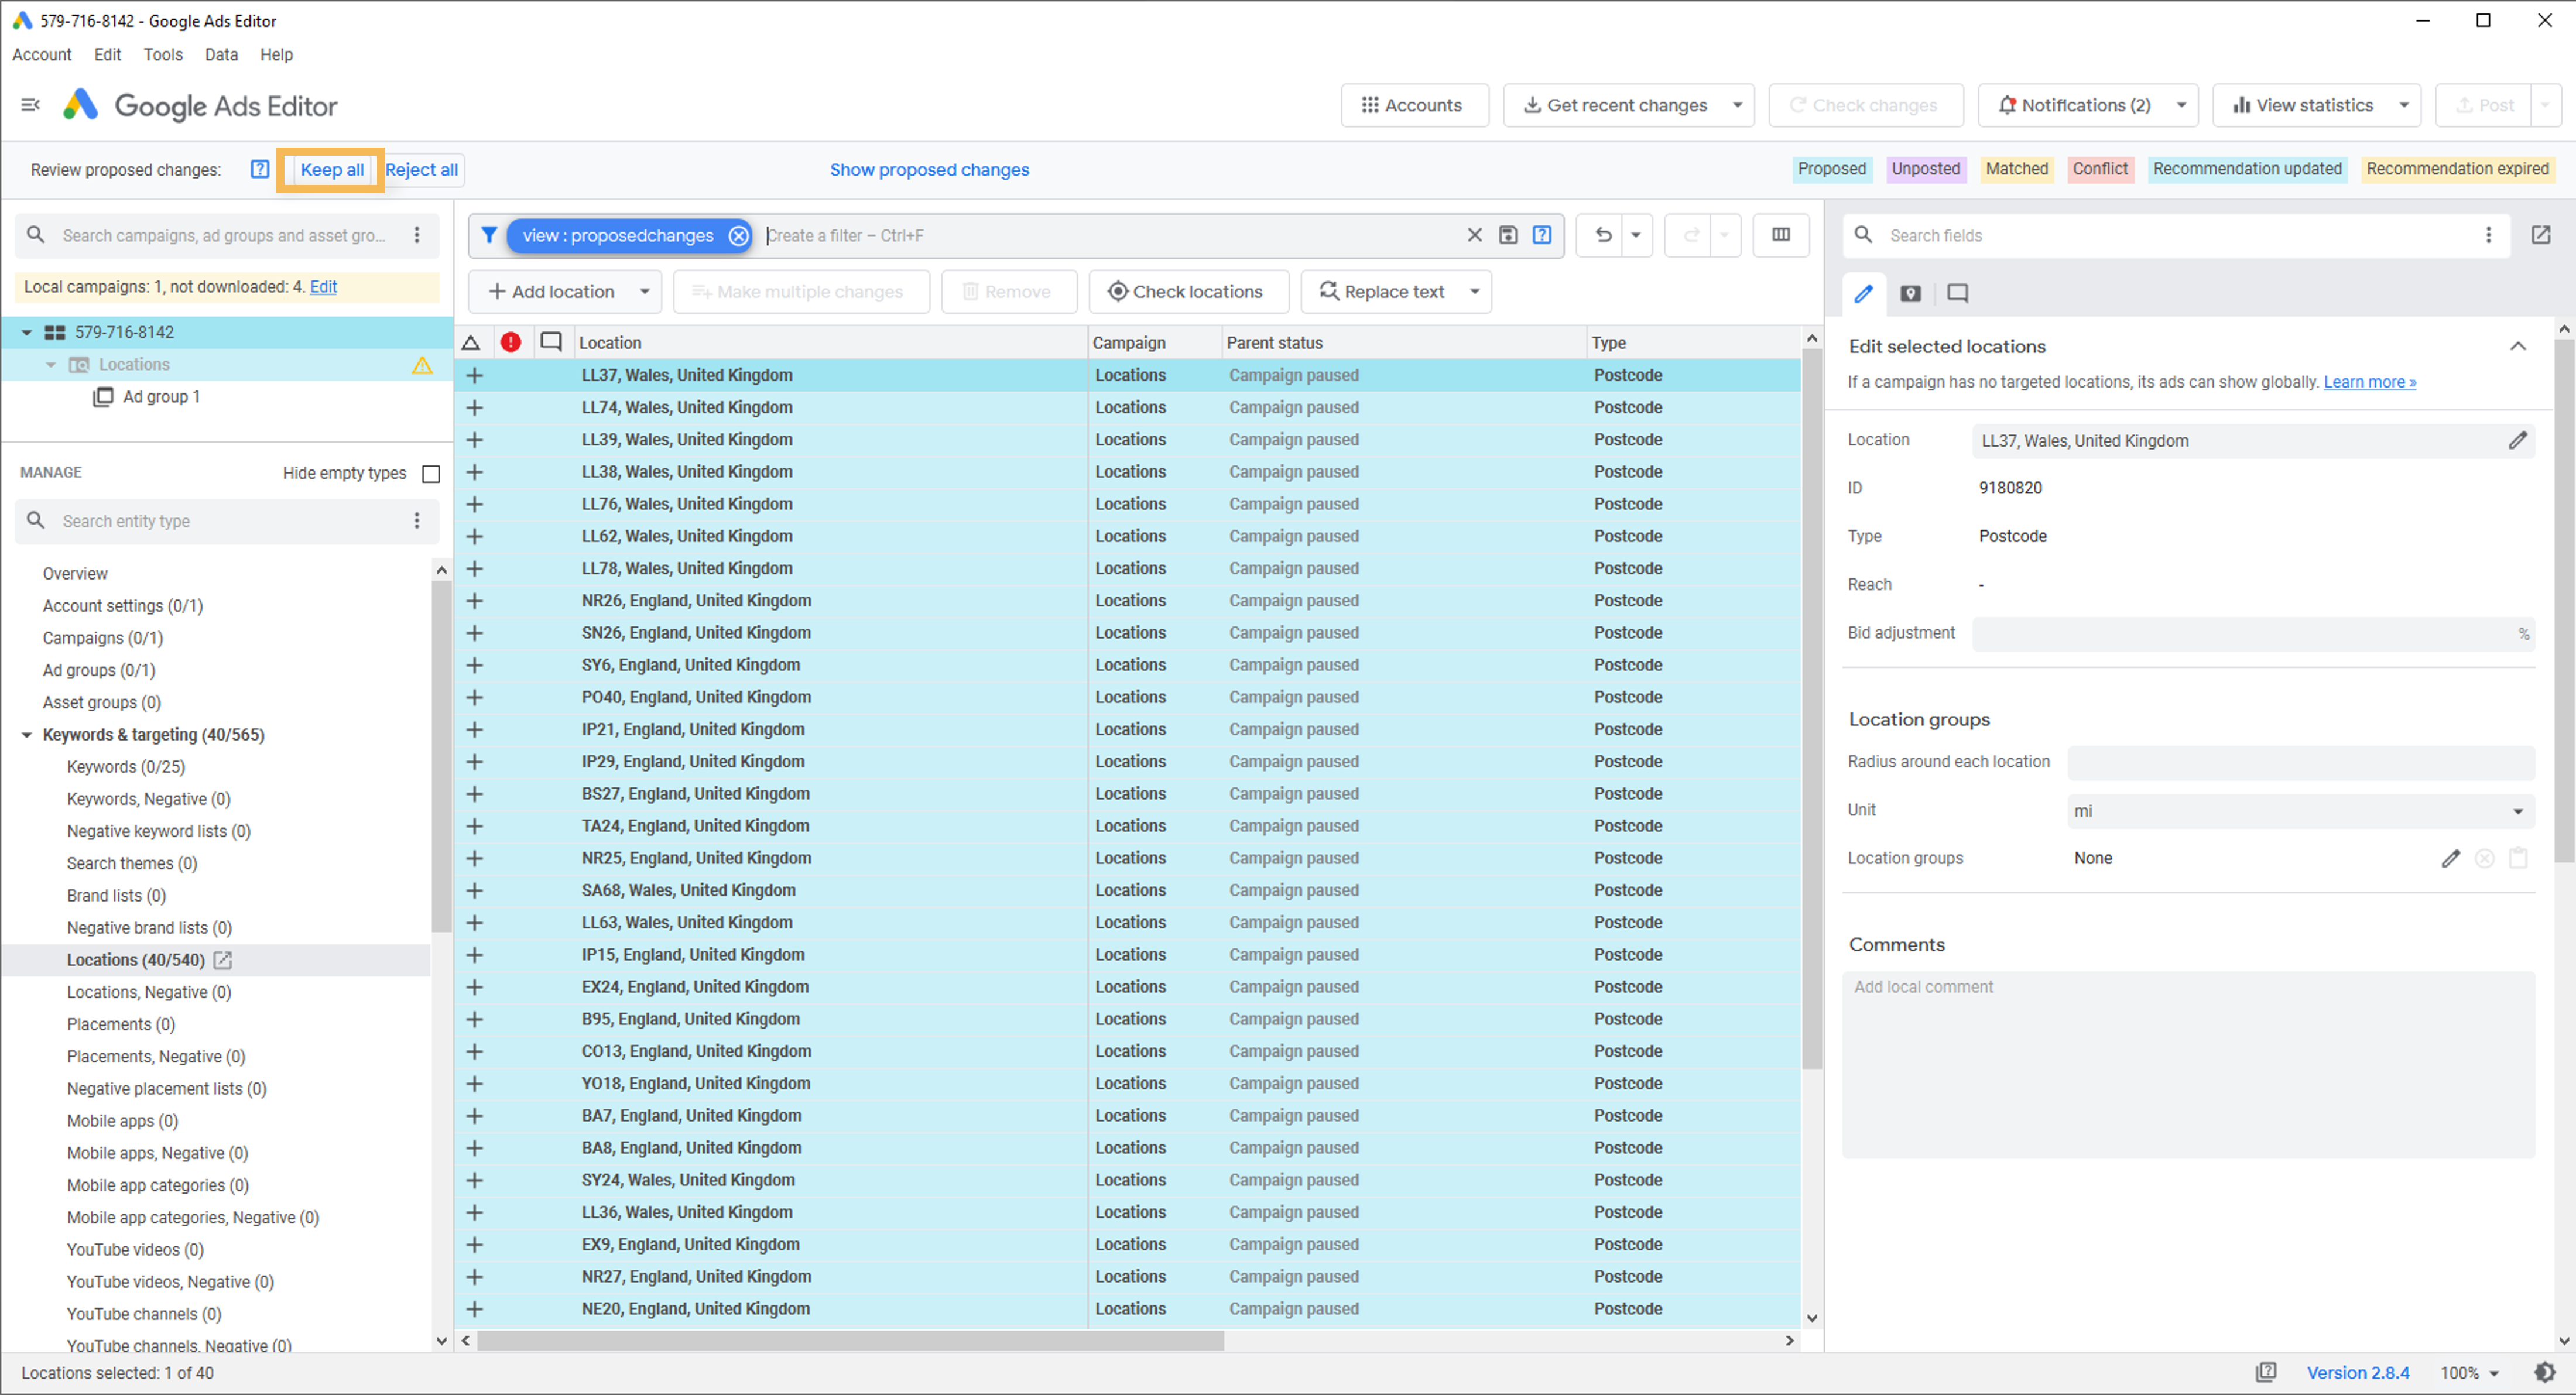
Task: Open the column chooser icon
Action: pyautogui.click(x=1780, y=235)
